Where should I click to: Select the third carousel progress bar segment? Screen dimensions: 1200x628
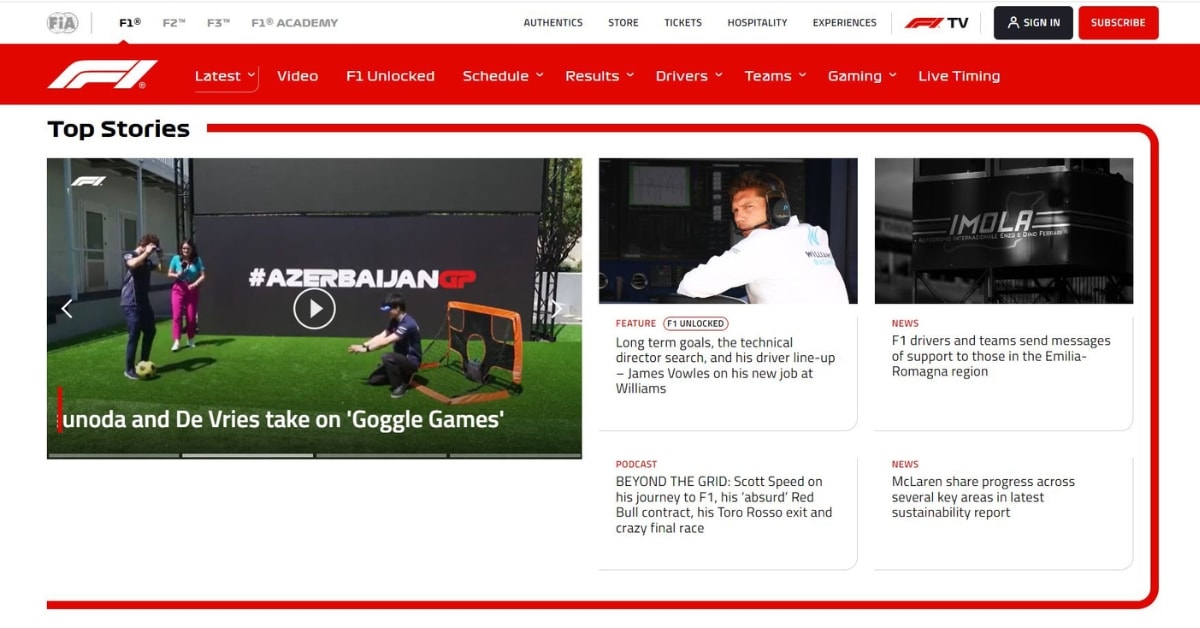(381, 455)
